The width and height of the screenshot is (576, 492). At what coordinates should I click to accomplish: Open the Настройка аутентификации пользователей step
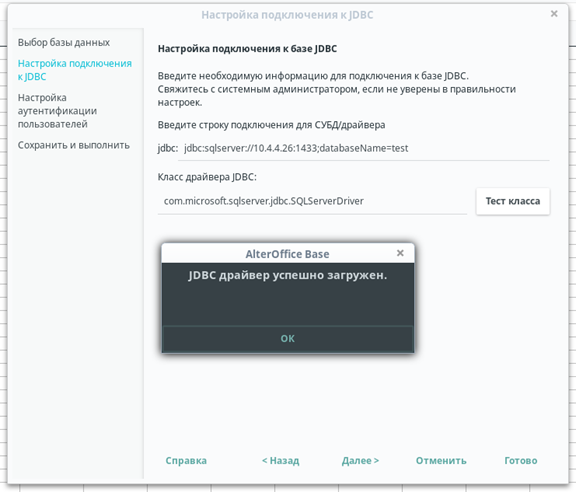pos(57,111)
